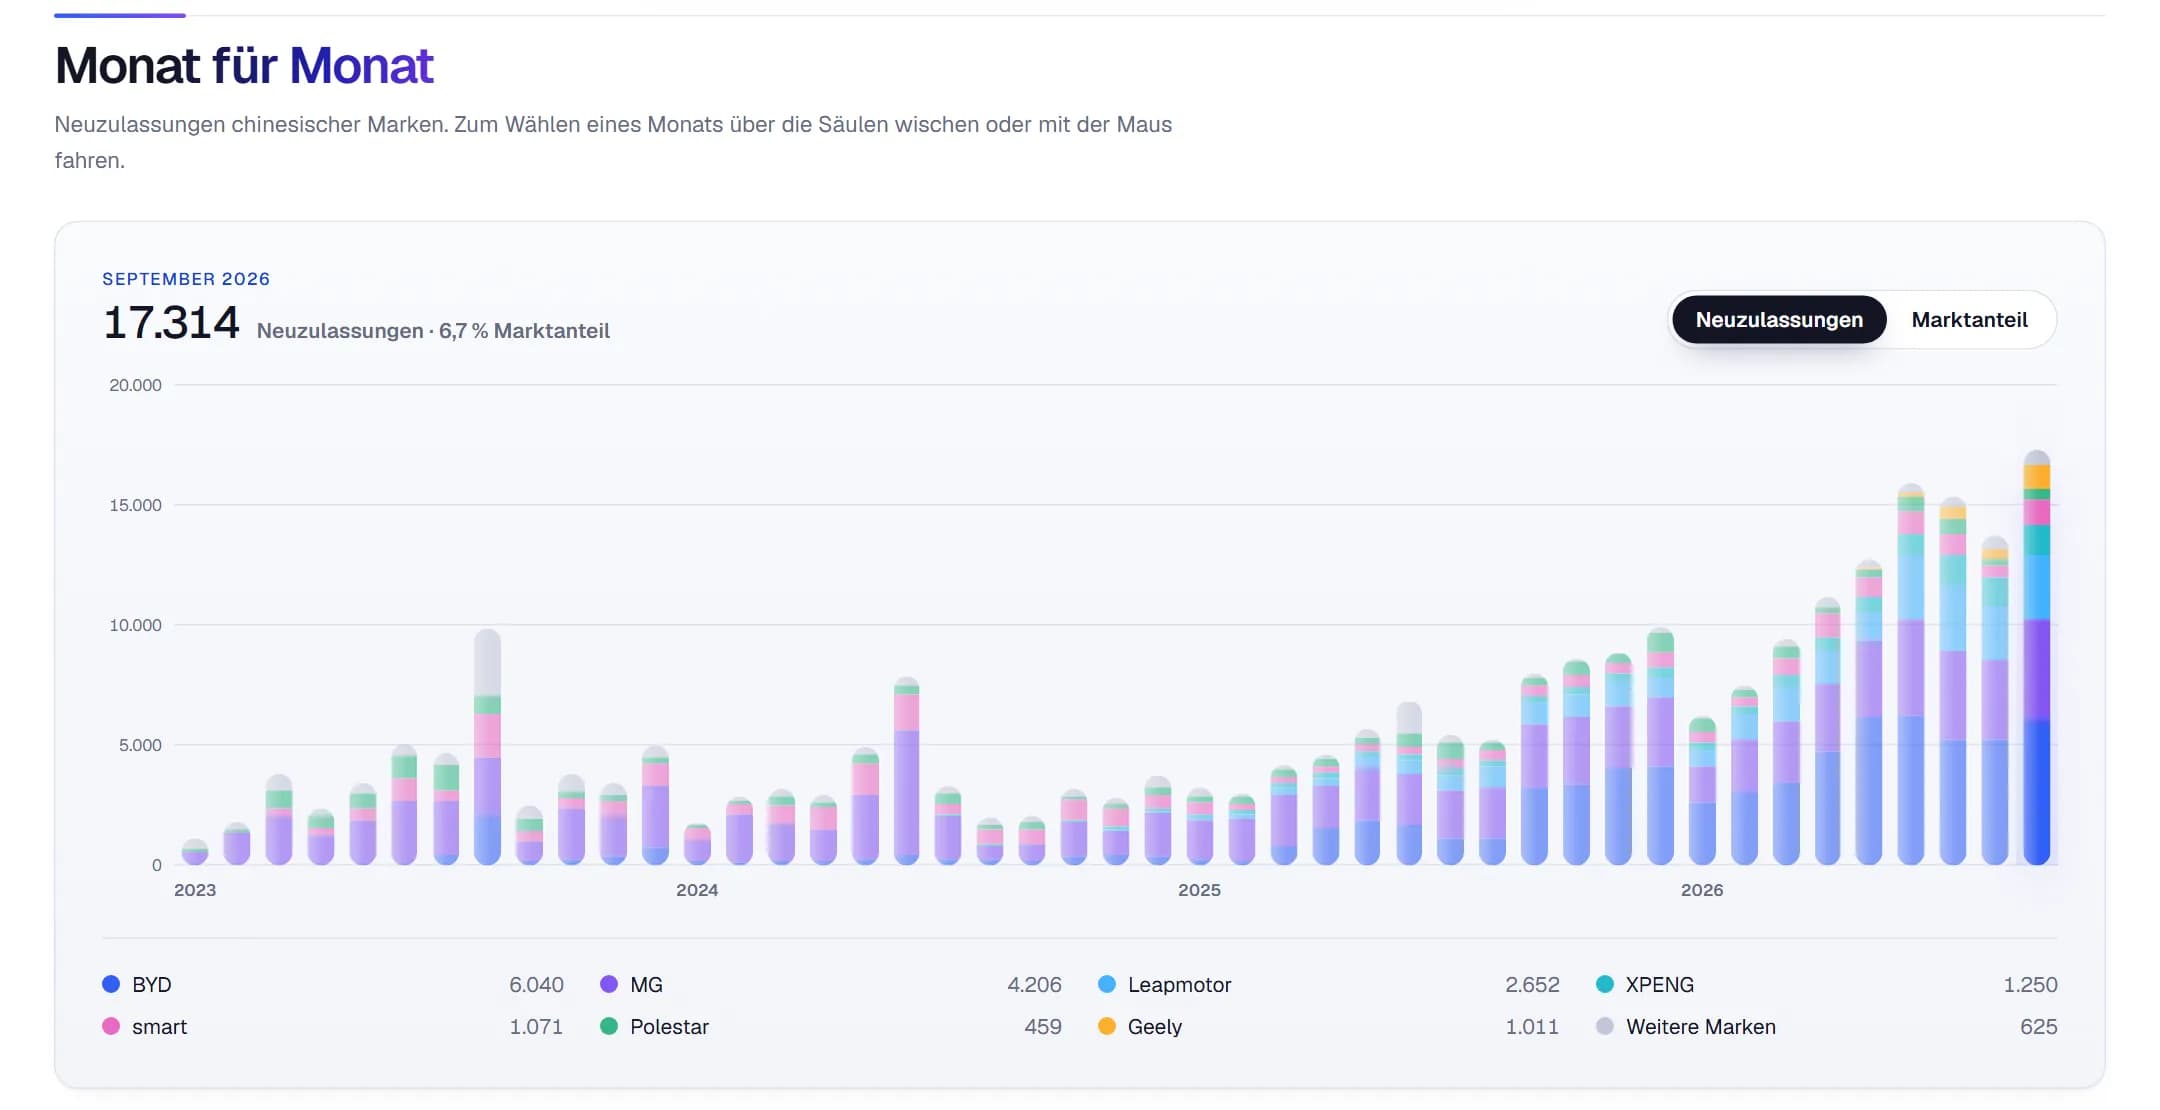Click the smart value '1.071'
2160x1110 pixels.
pyautogui.click(x=537, y=1026)
